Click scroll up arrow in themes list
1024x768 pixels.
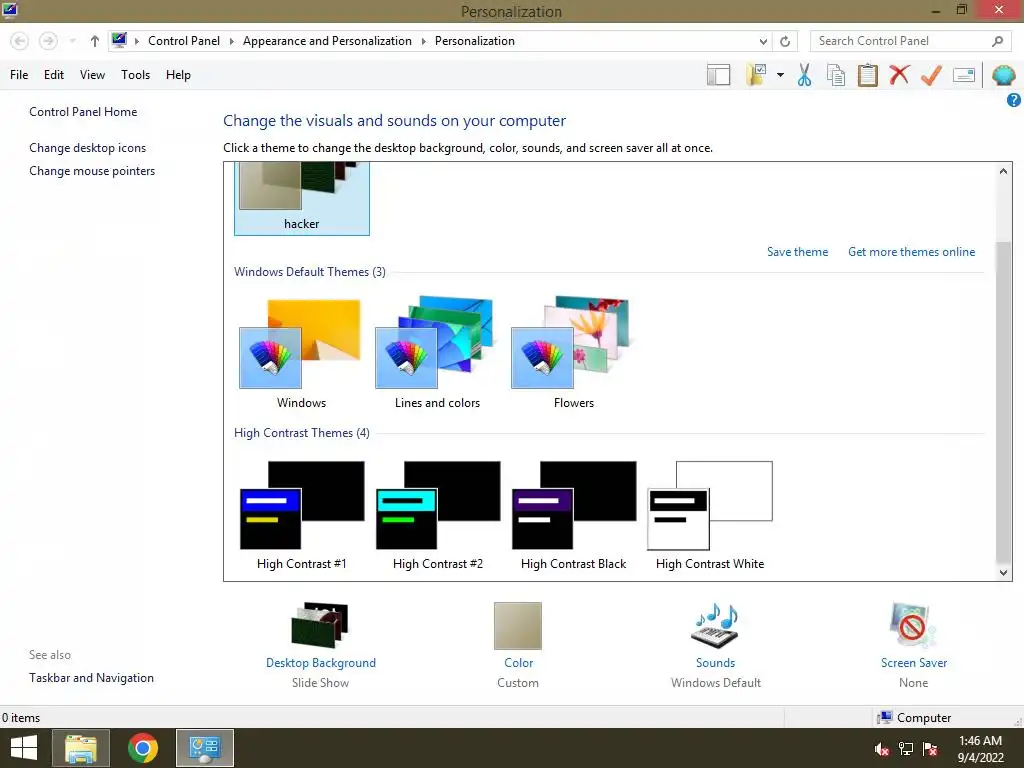coord(1003,171)
